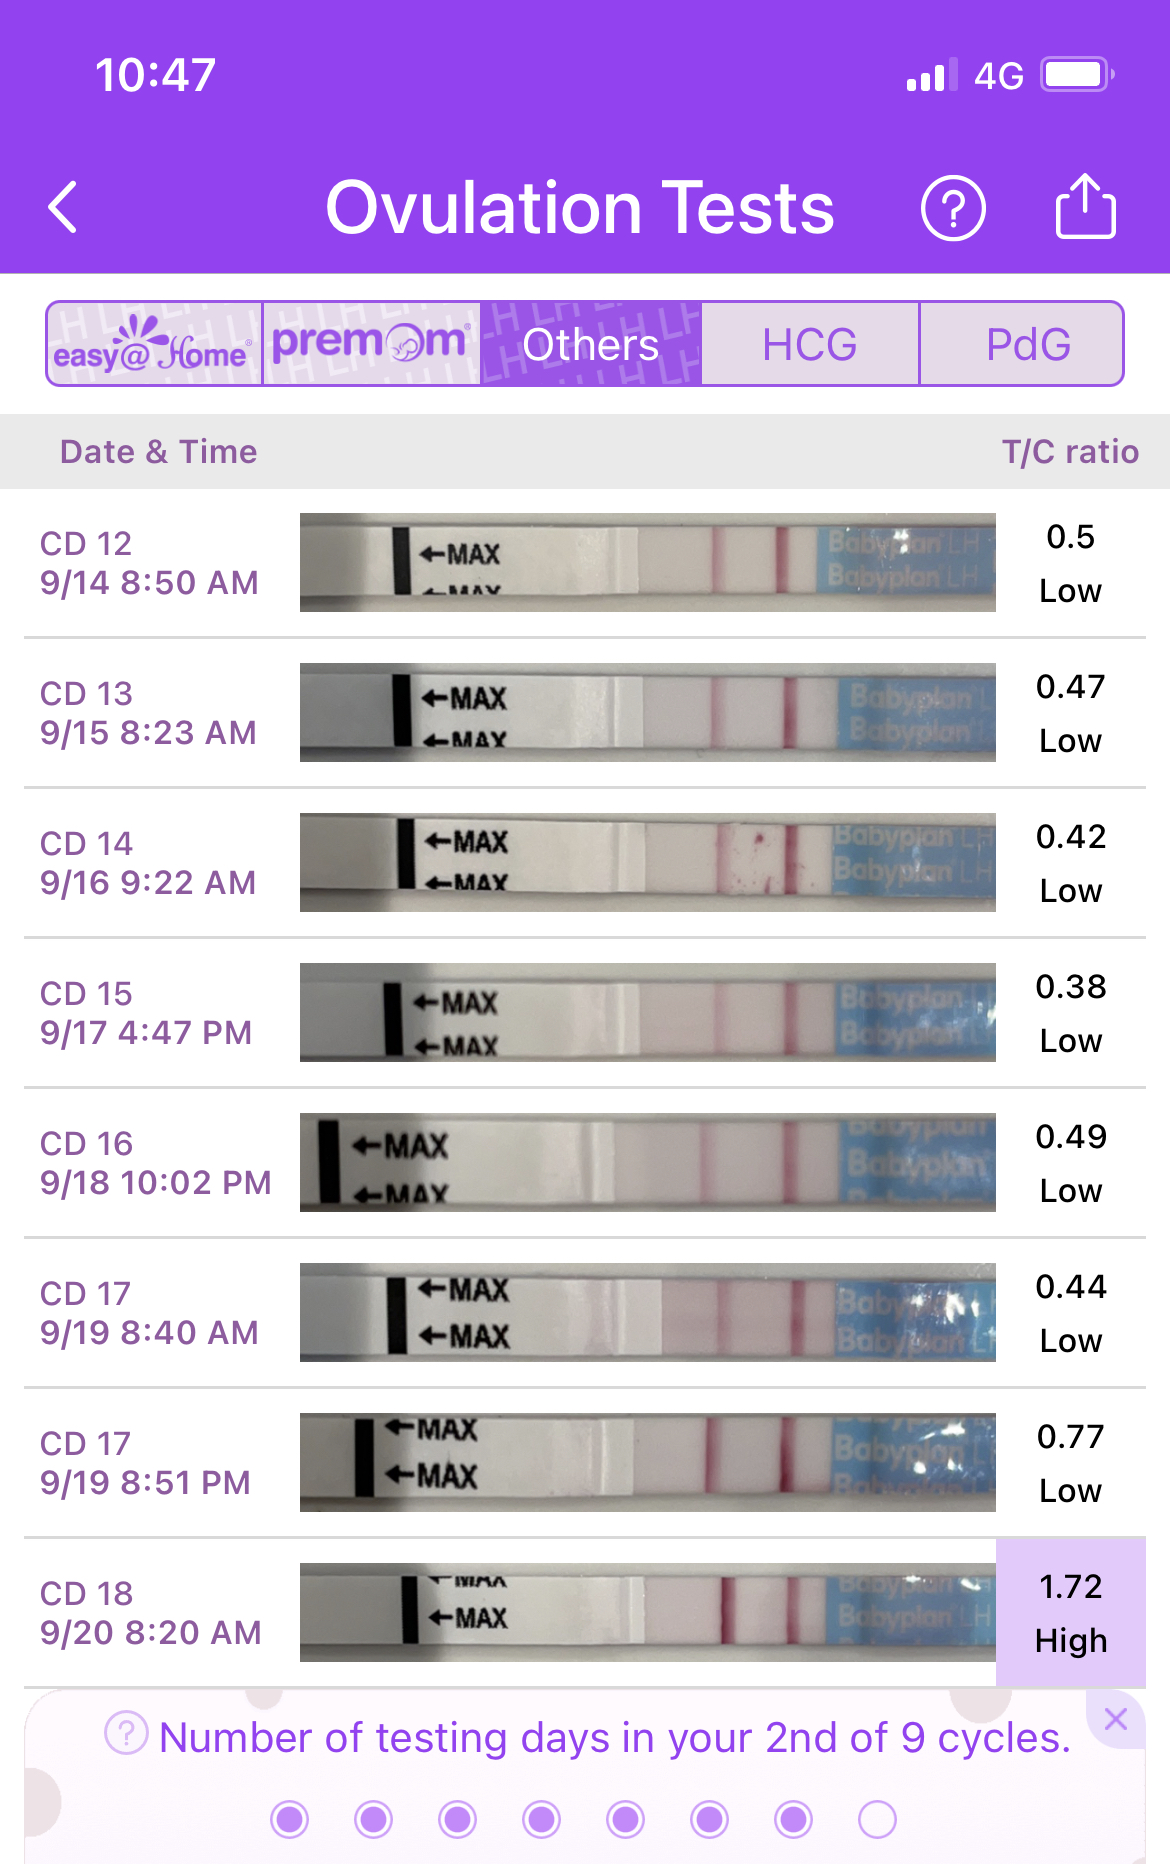Tap the 0.77 Low ratio result
The height and width of the screenshot is (1864, 1170).
pyautogui.click(x=1070, y=1463)
